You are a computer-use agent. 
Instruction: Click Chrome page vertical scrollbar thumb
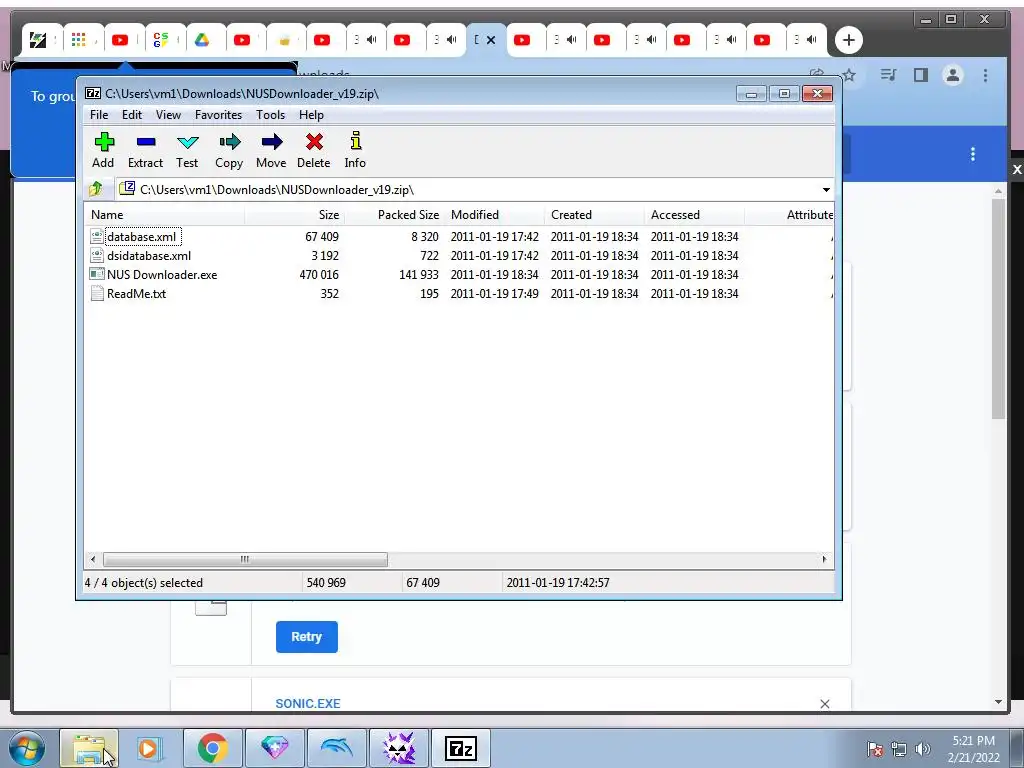tap(998, 309)
